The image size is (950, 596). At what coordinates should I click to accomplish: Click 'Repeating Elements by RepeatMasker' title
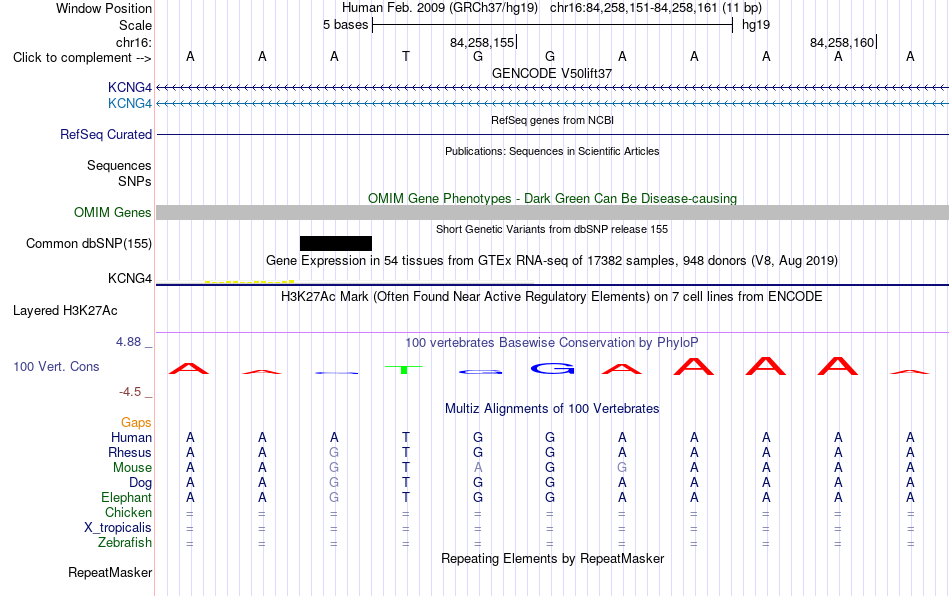pos(553,558)
